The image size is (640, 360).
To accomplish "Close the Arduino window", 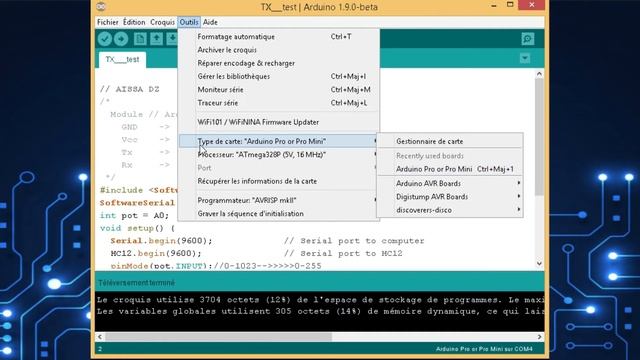I will (x=531, y=5).
